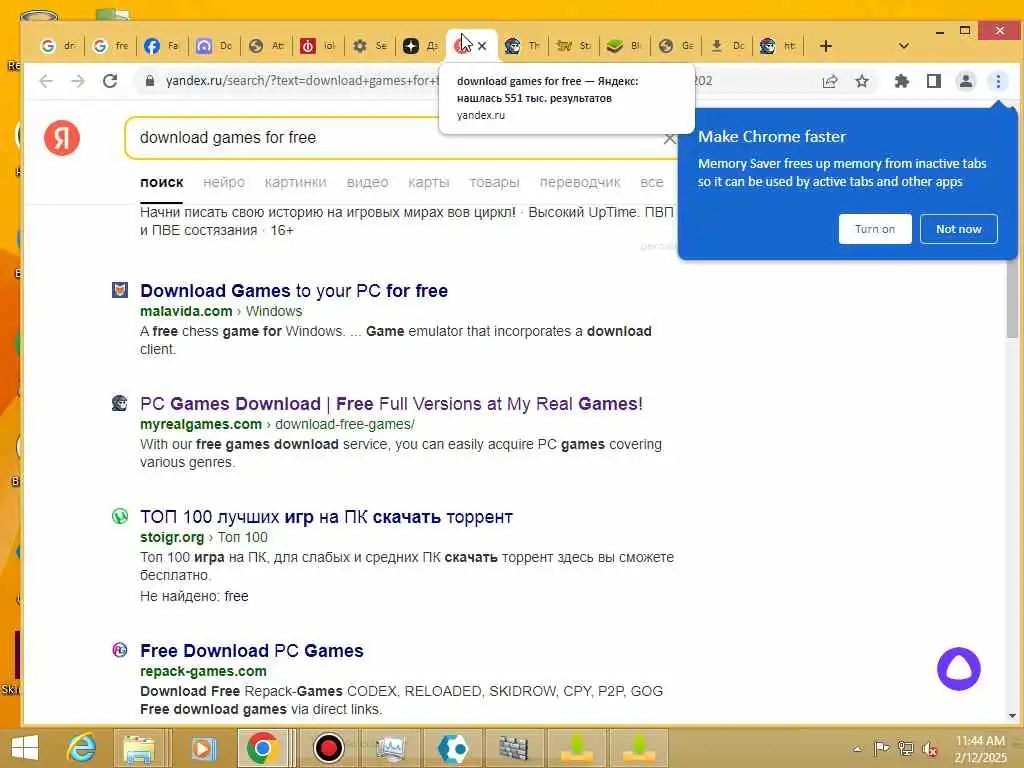Open the Alice assistant purple button
The width and height of the screenshot is (1024, 768).
pos(959,669)
